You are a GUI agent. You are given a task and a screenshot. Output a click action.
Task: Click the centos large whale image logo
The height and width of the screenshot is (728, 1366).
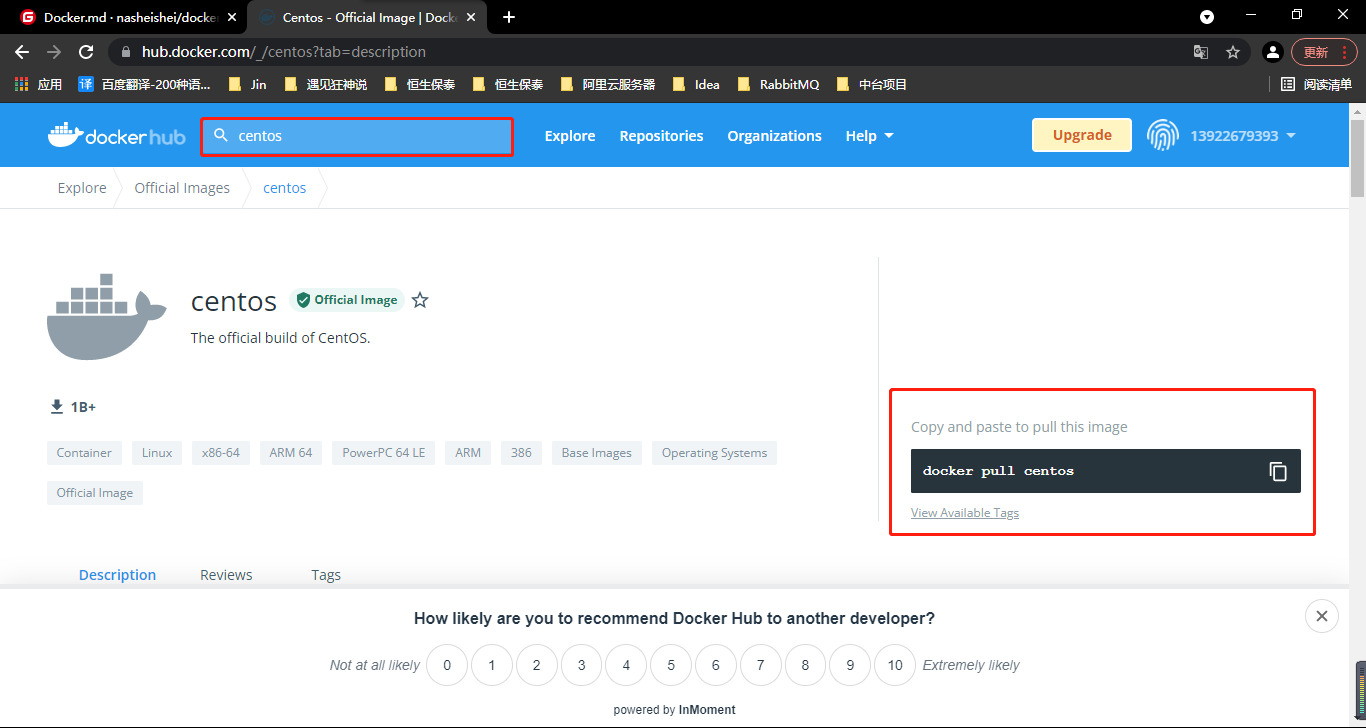pyautogui.click(x=106, y=316)
